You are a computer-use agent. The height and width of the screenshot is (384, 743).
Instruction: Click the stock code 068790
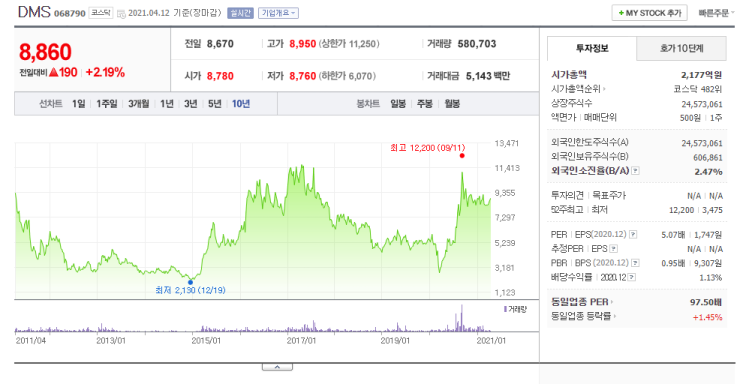coord(70,13)
